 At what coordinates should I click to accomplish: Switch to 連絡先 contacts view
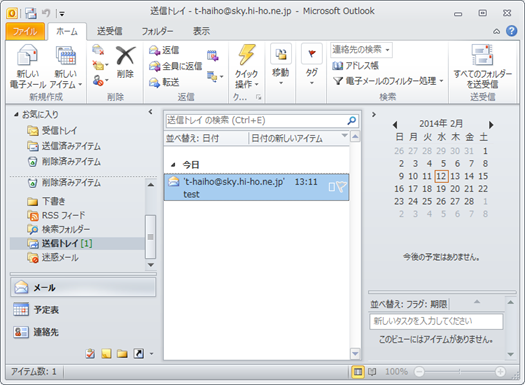(83, 332)
